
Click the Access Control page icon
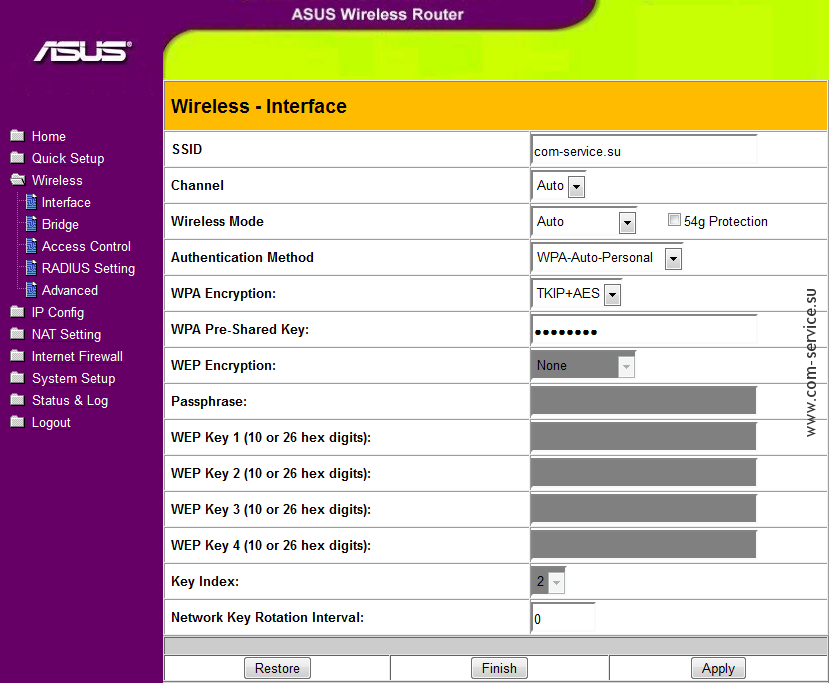click(x=32, y=246)
